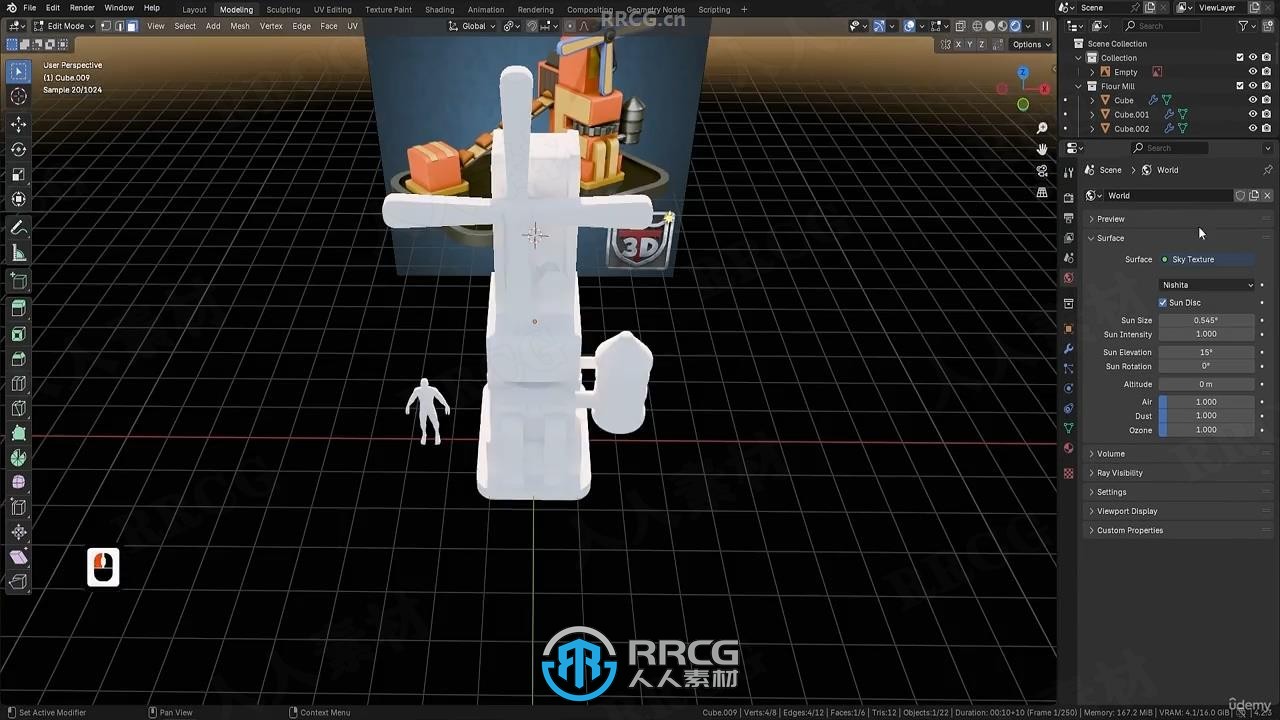Expand the Viewport Display panel

point(1127,511)
